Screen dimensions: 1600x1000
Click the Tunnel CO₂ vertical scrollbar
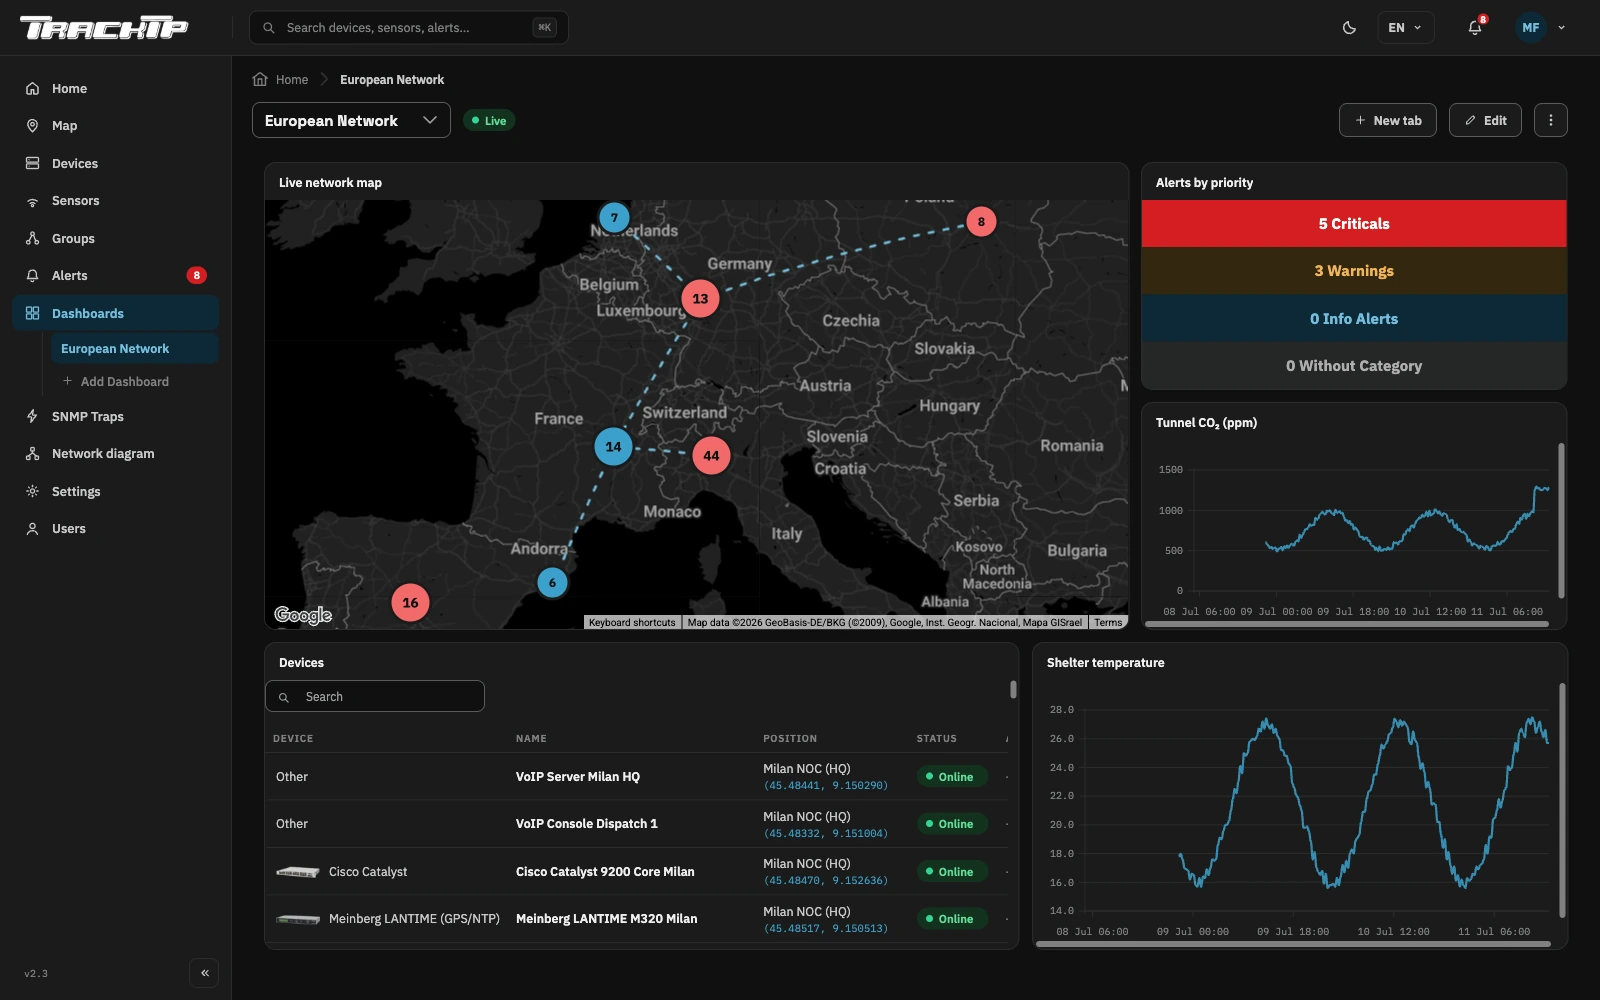(1561, 520)
